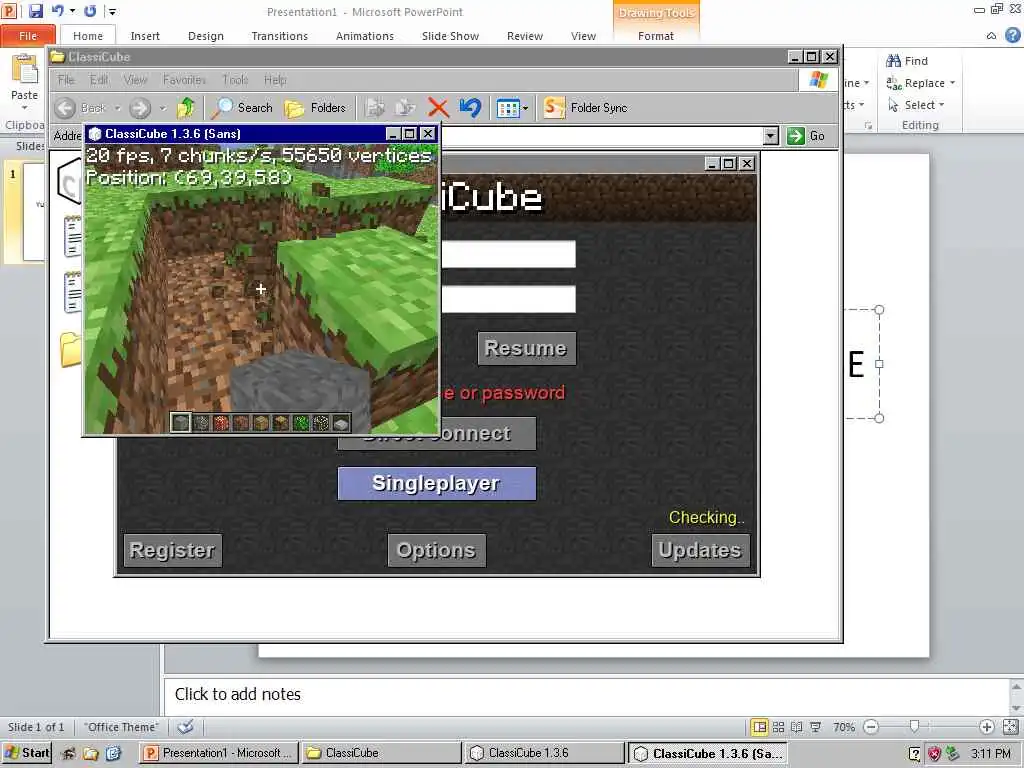
Task: Click the Register button in the launcher
Action: pos(172,550)
